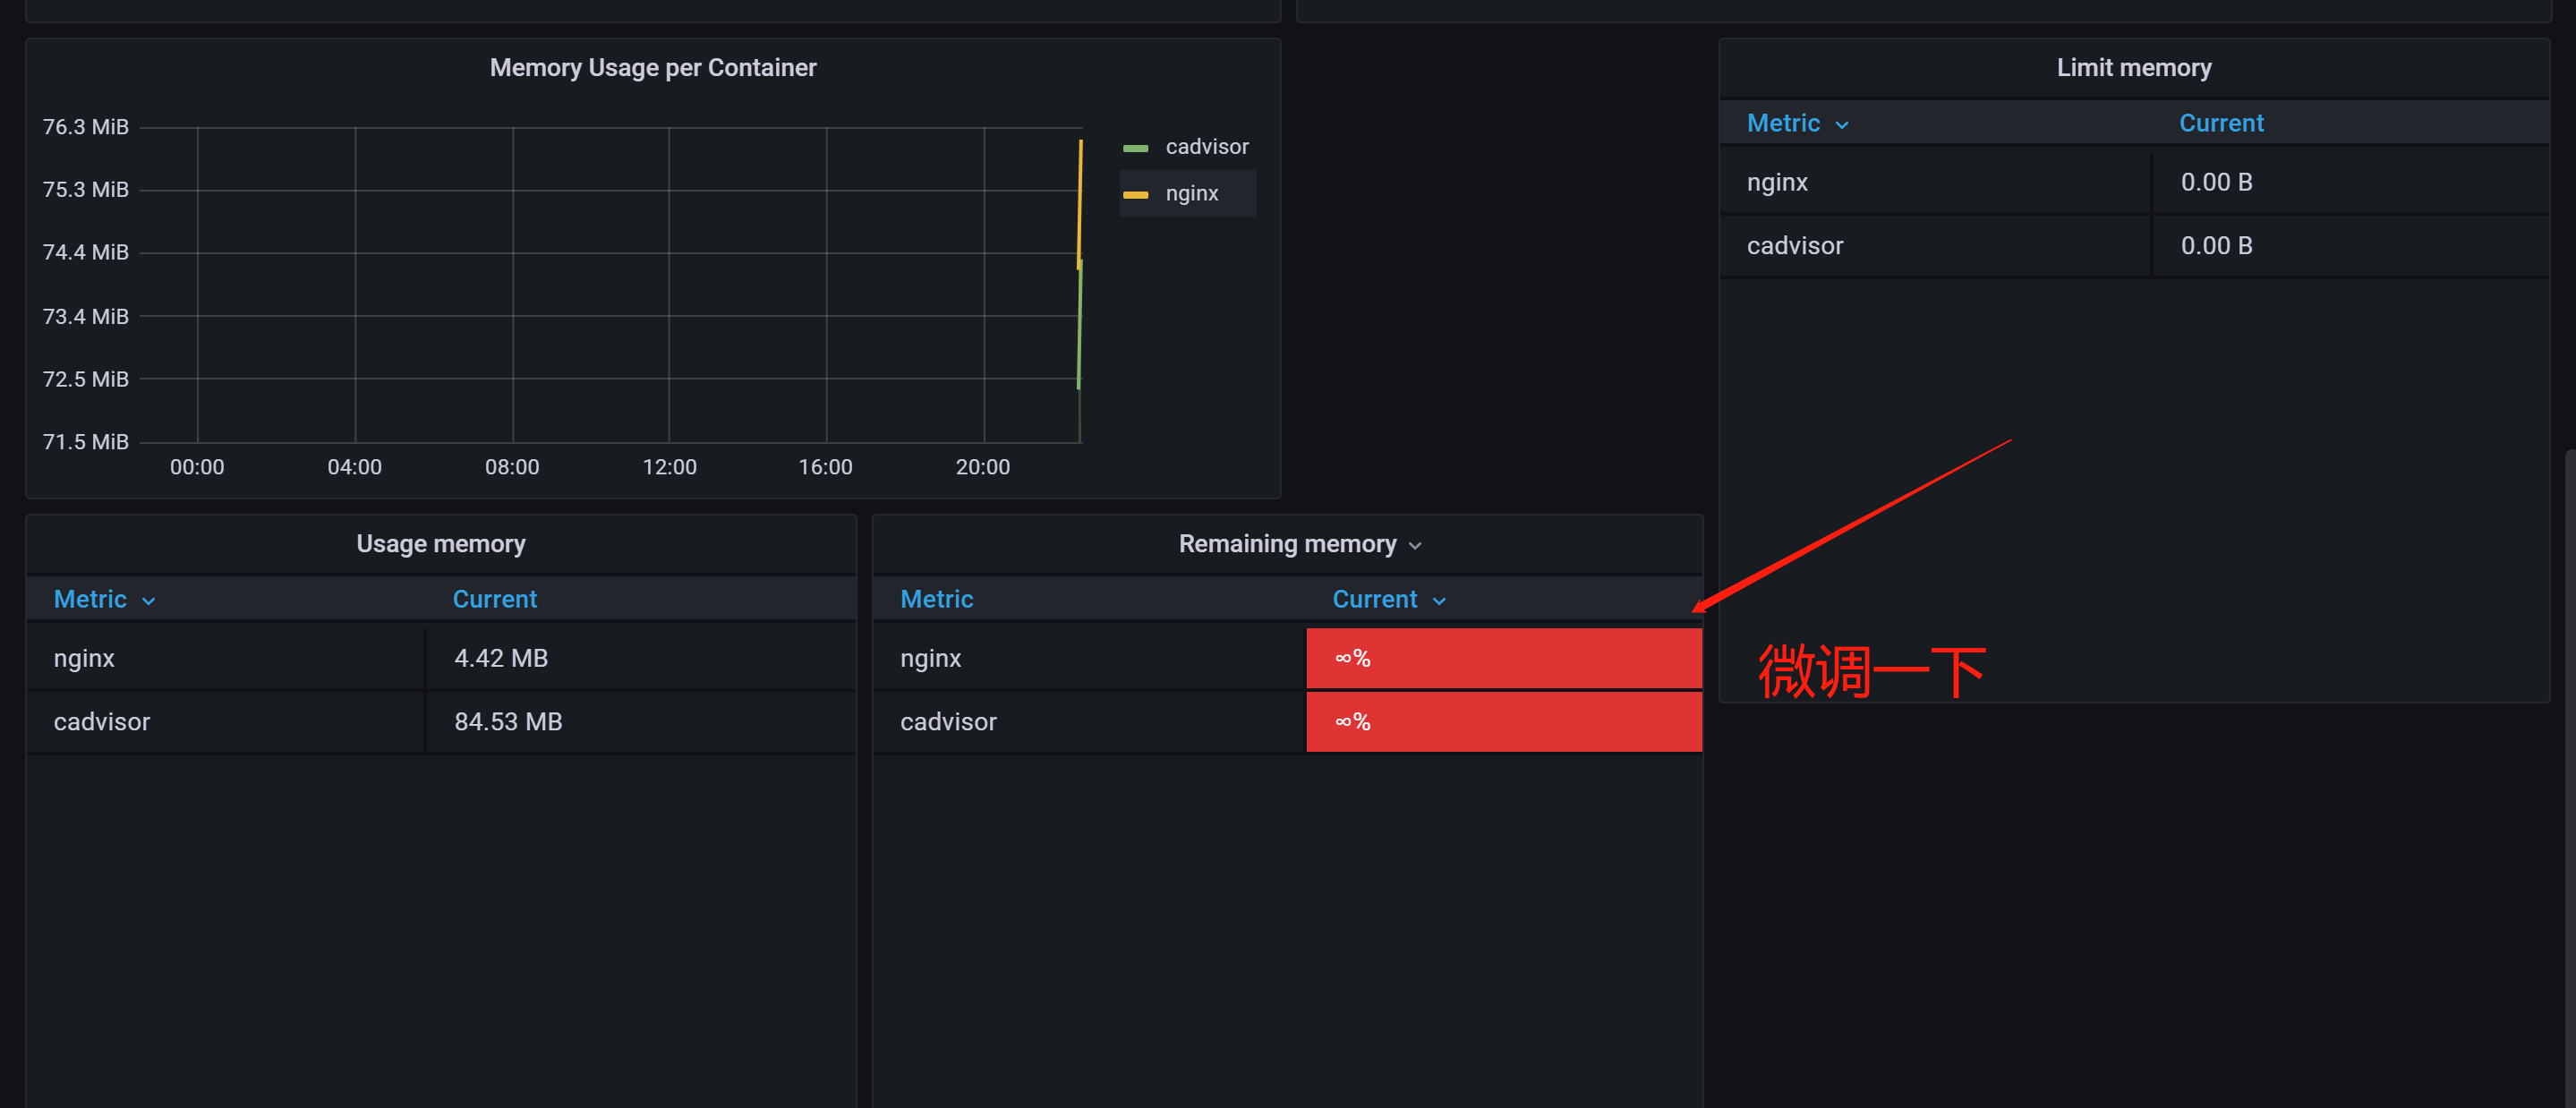This screenshot has width=2576, height=1108.
Task: Click the sort chevron beside Usage memory Metric
Action: (148, 601)
